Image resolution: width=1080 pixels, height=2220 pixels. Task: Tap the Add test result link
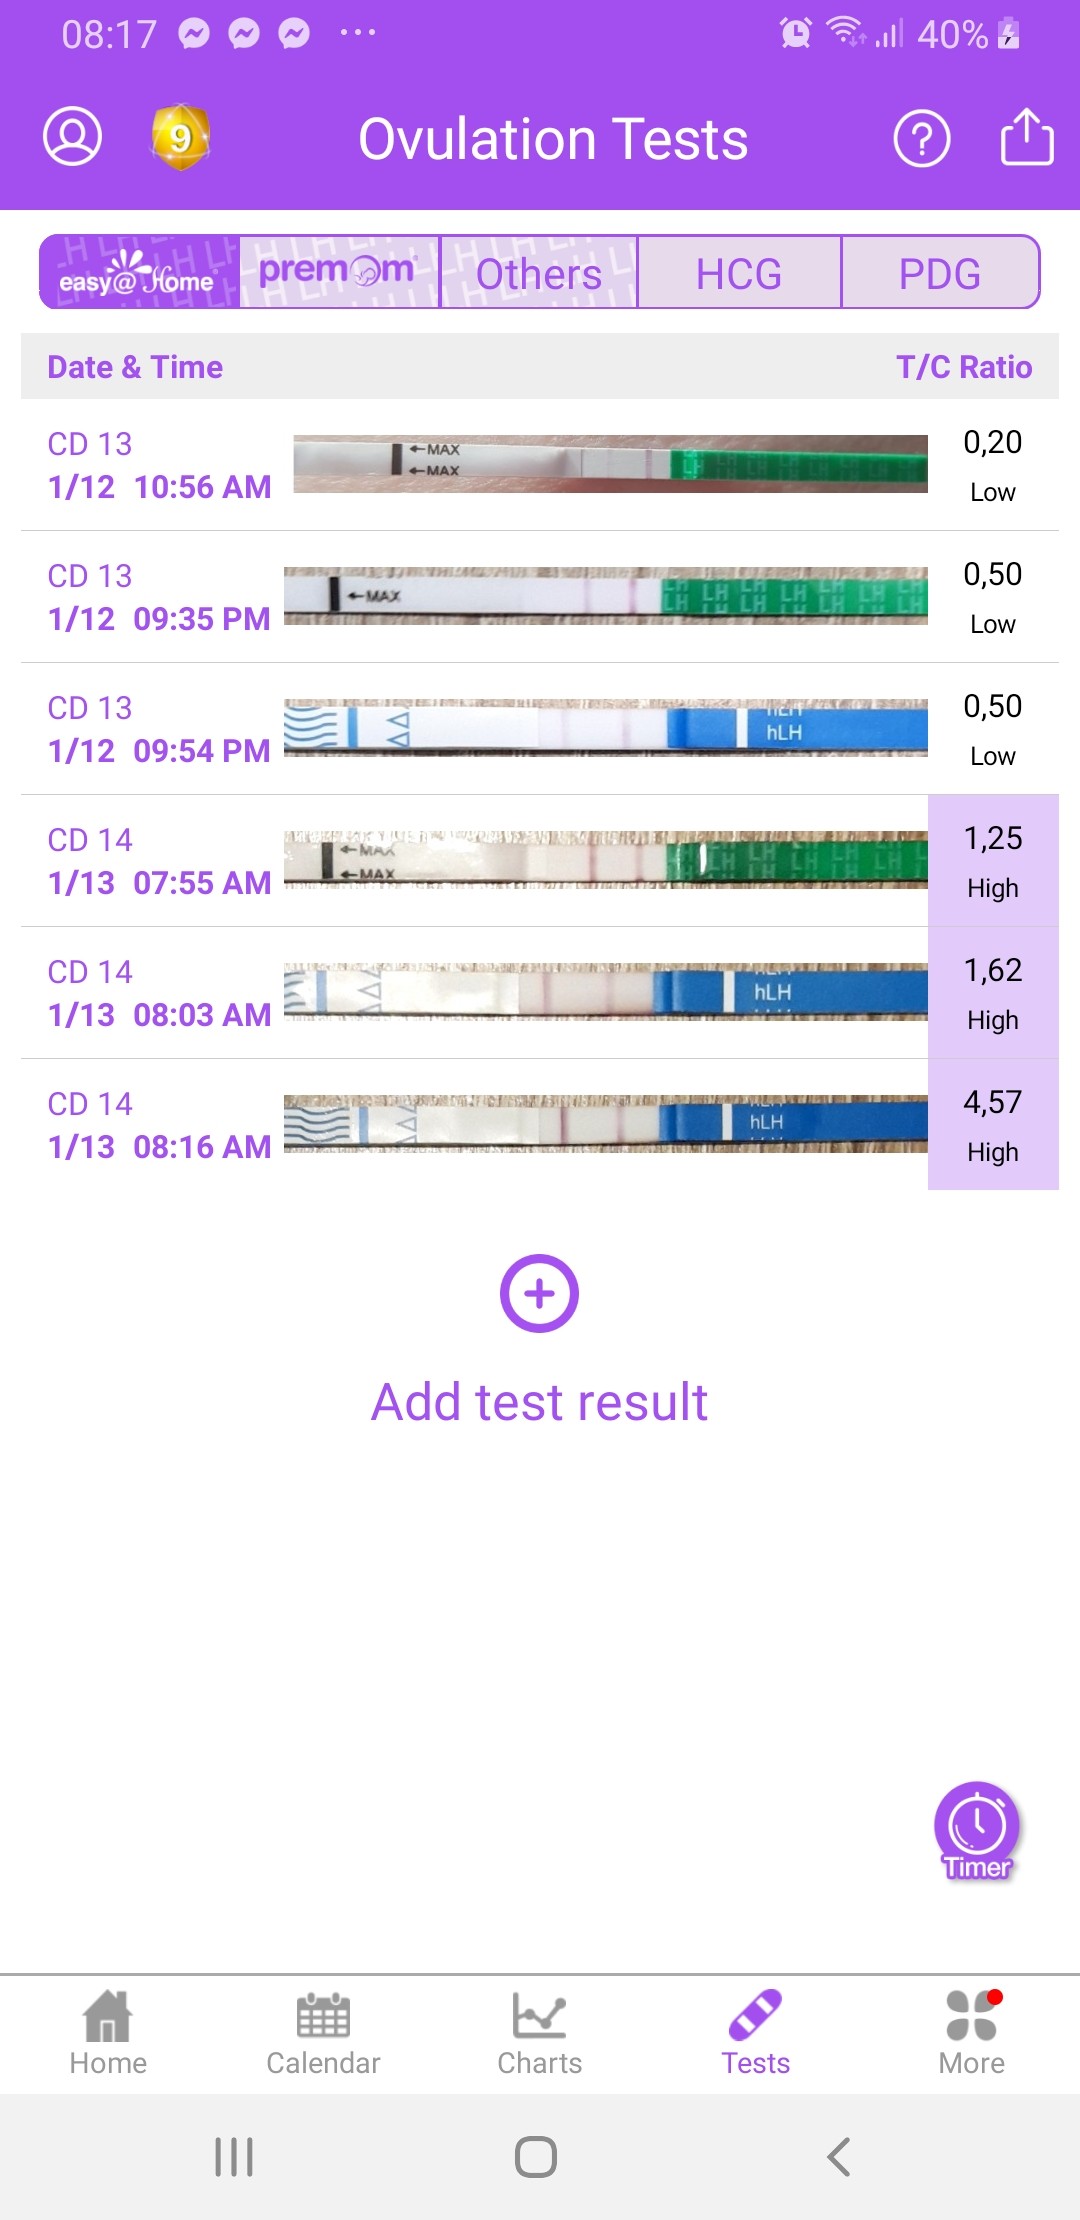[x=539, y=1400]
